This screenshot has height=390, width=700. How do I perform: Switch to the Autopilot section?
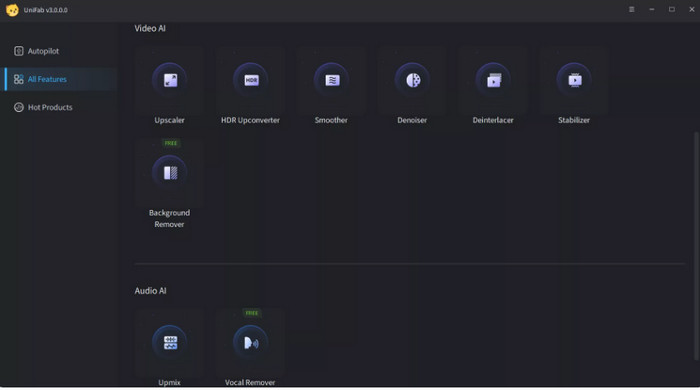point(60,51)
